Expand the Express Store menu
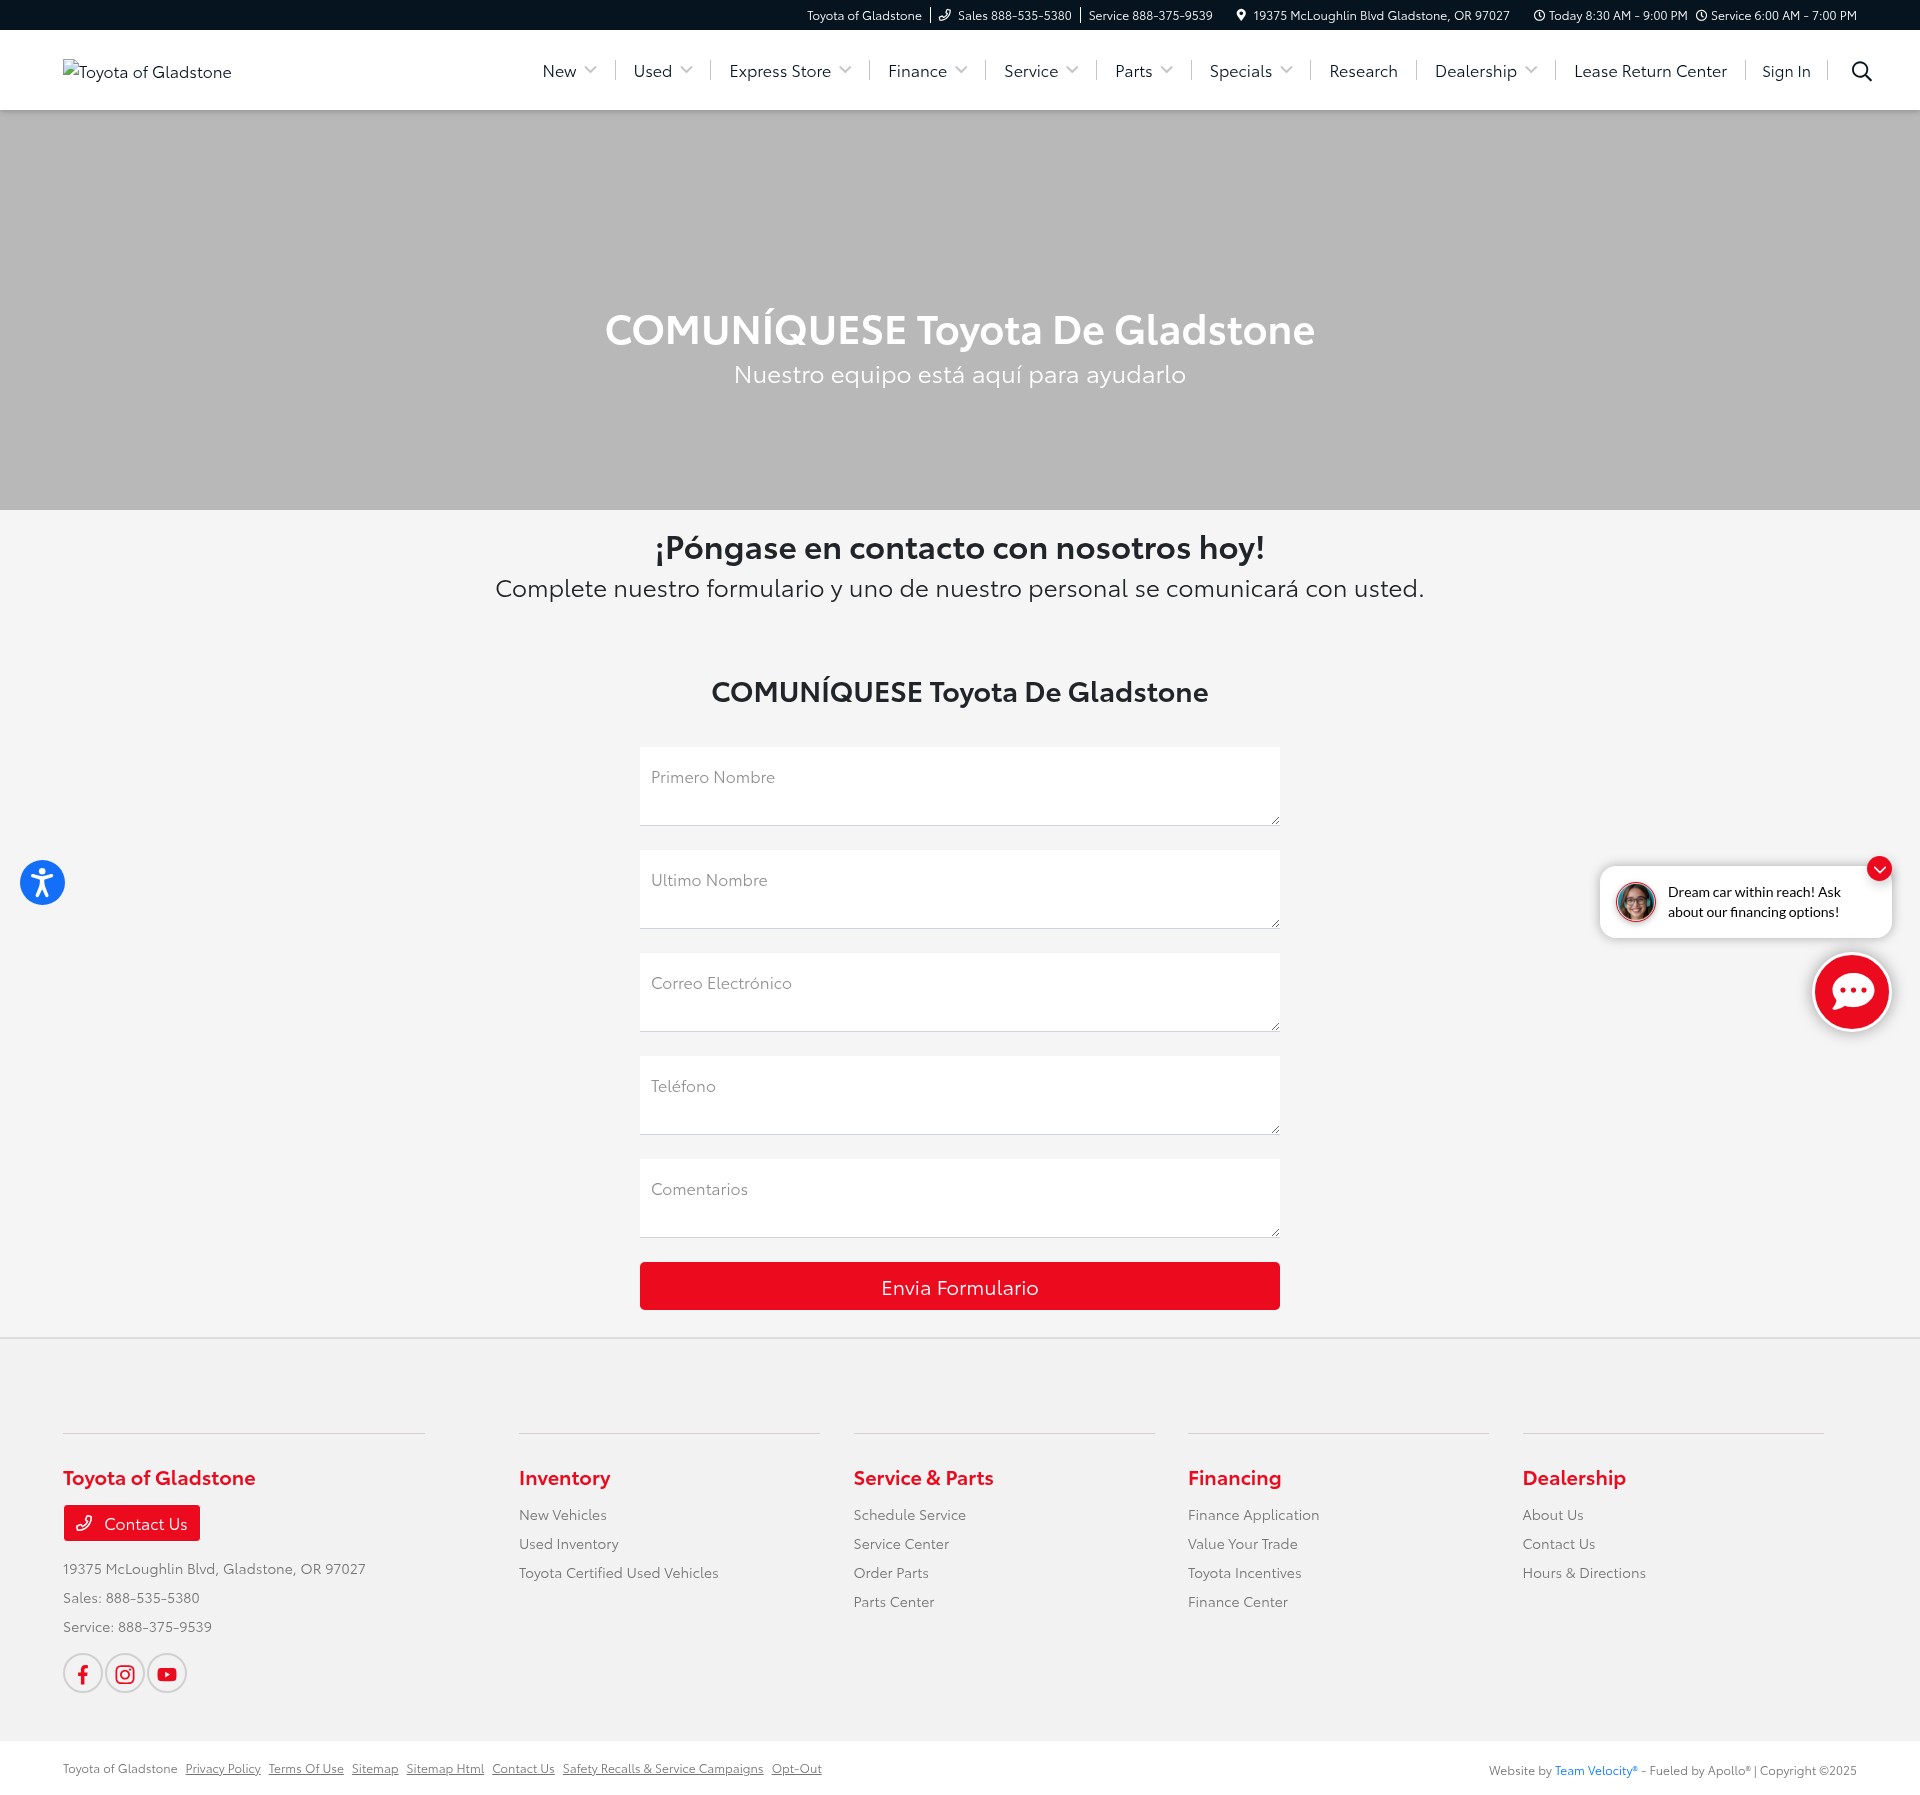Screen dimensions: 1920x1795 (790, 71)
